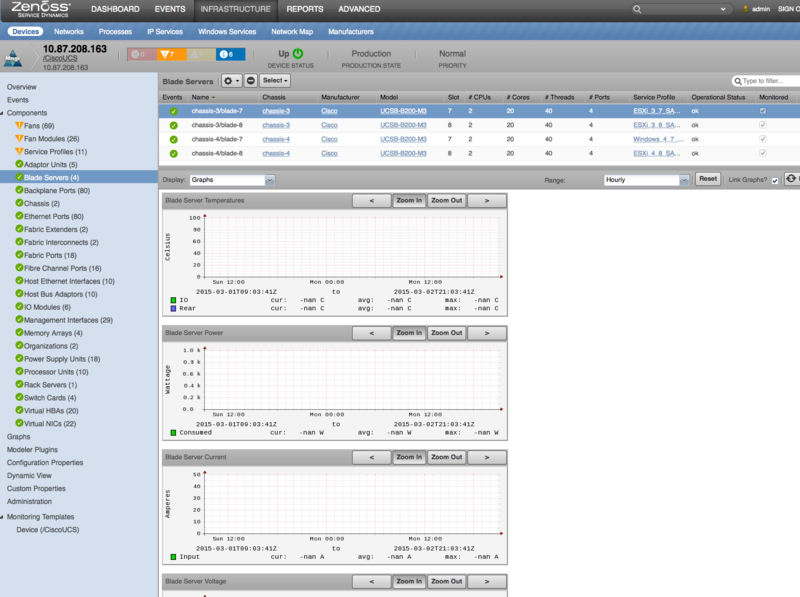Switch to the Network Map tab

(x=292, y=32)
